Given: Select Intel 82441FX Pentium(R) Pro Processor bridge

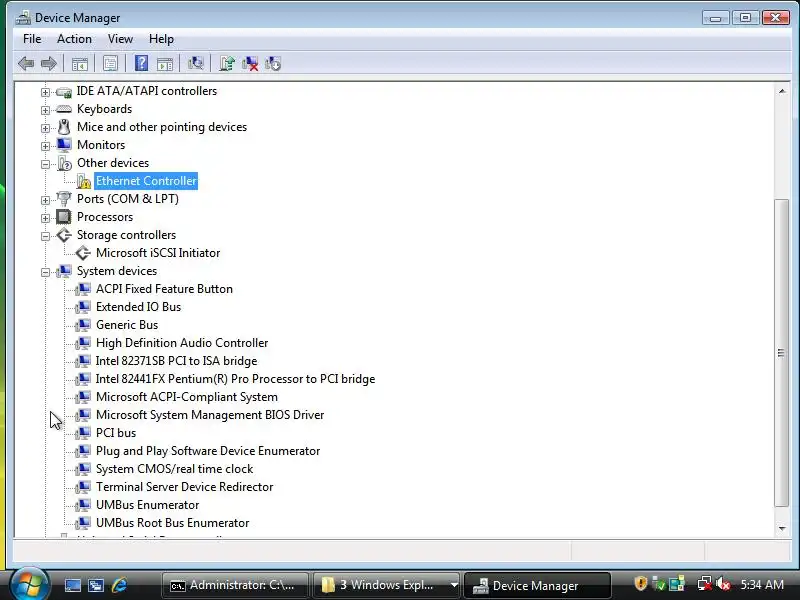Looking at the screenshot, I should coord(235,379).
